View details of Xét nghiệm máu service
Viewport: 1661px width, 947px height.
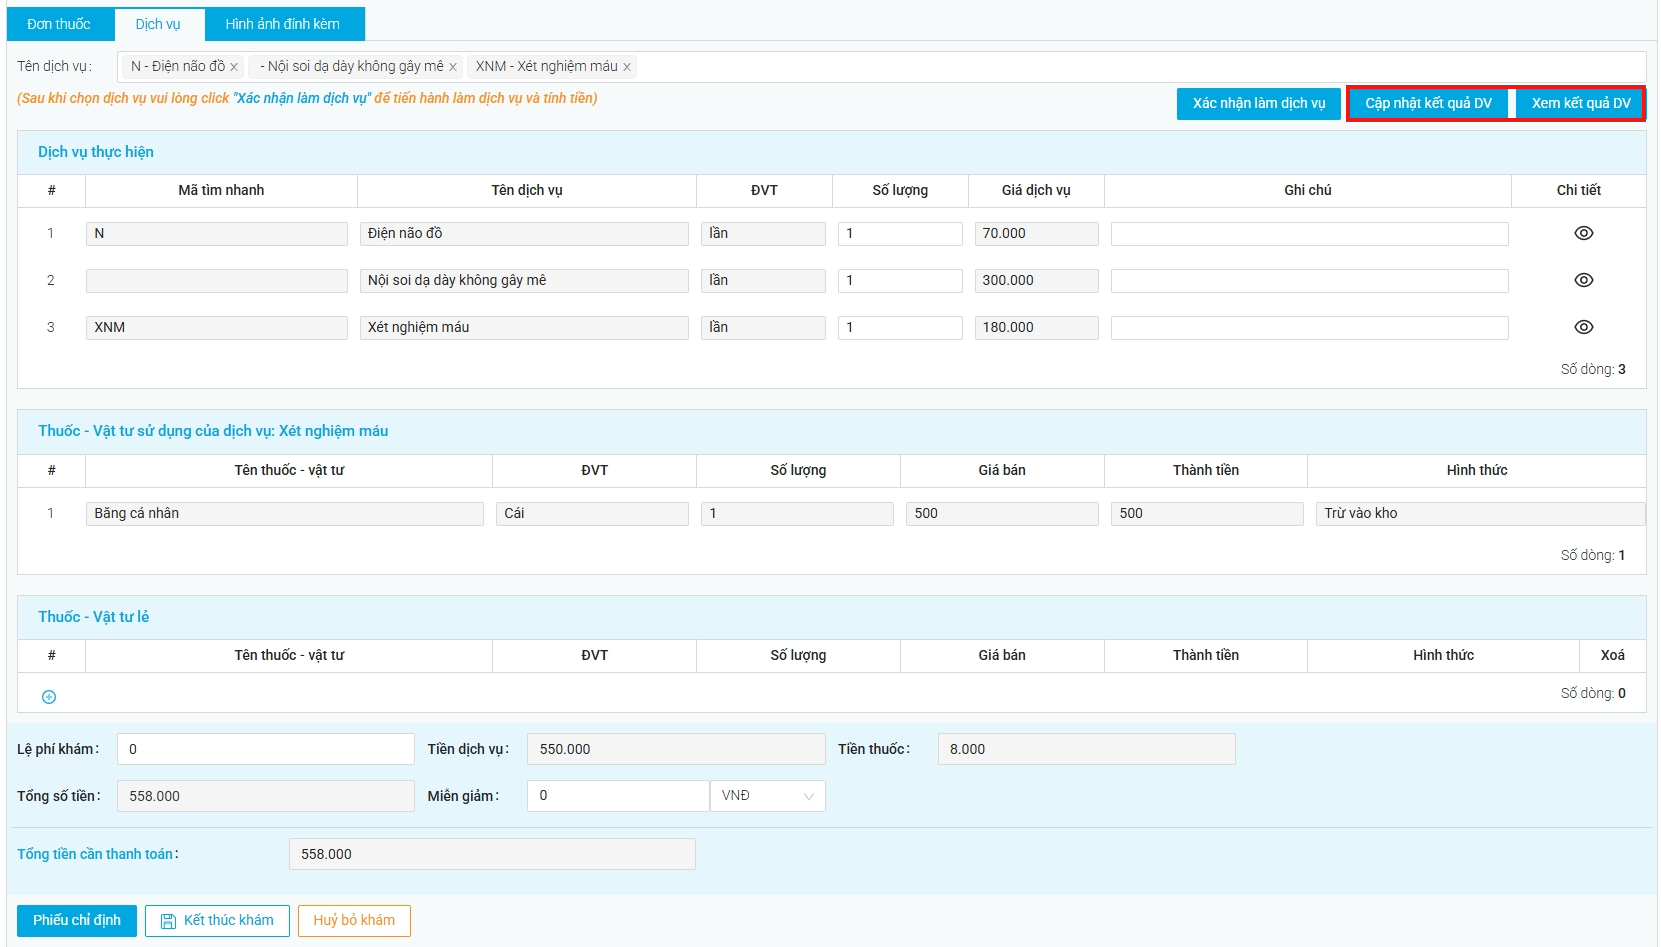pyautogui.click(x=1583, y=327)
